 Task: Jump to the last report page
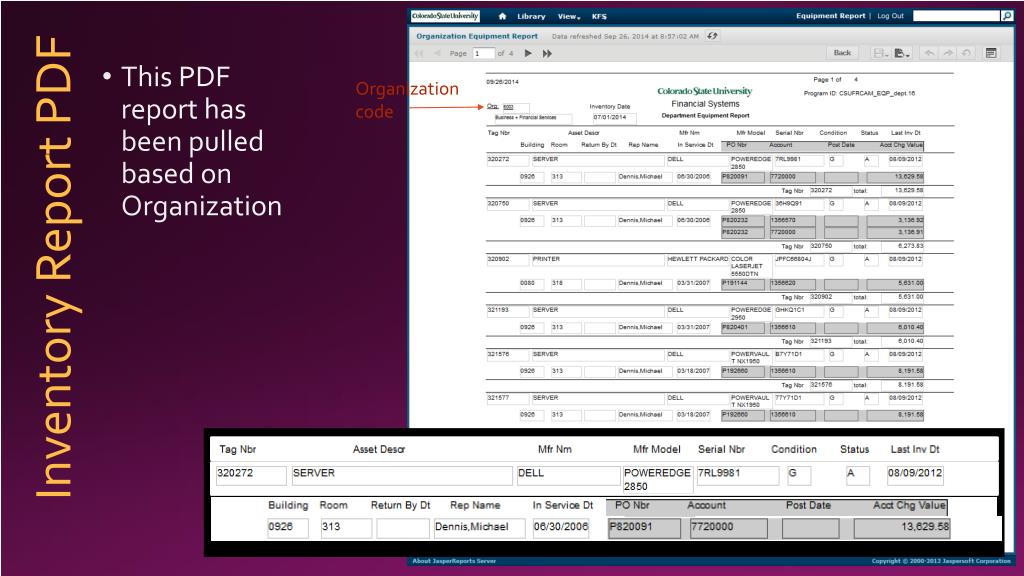(x=547, y=54)
